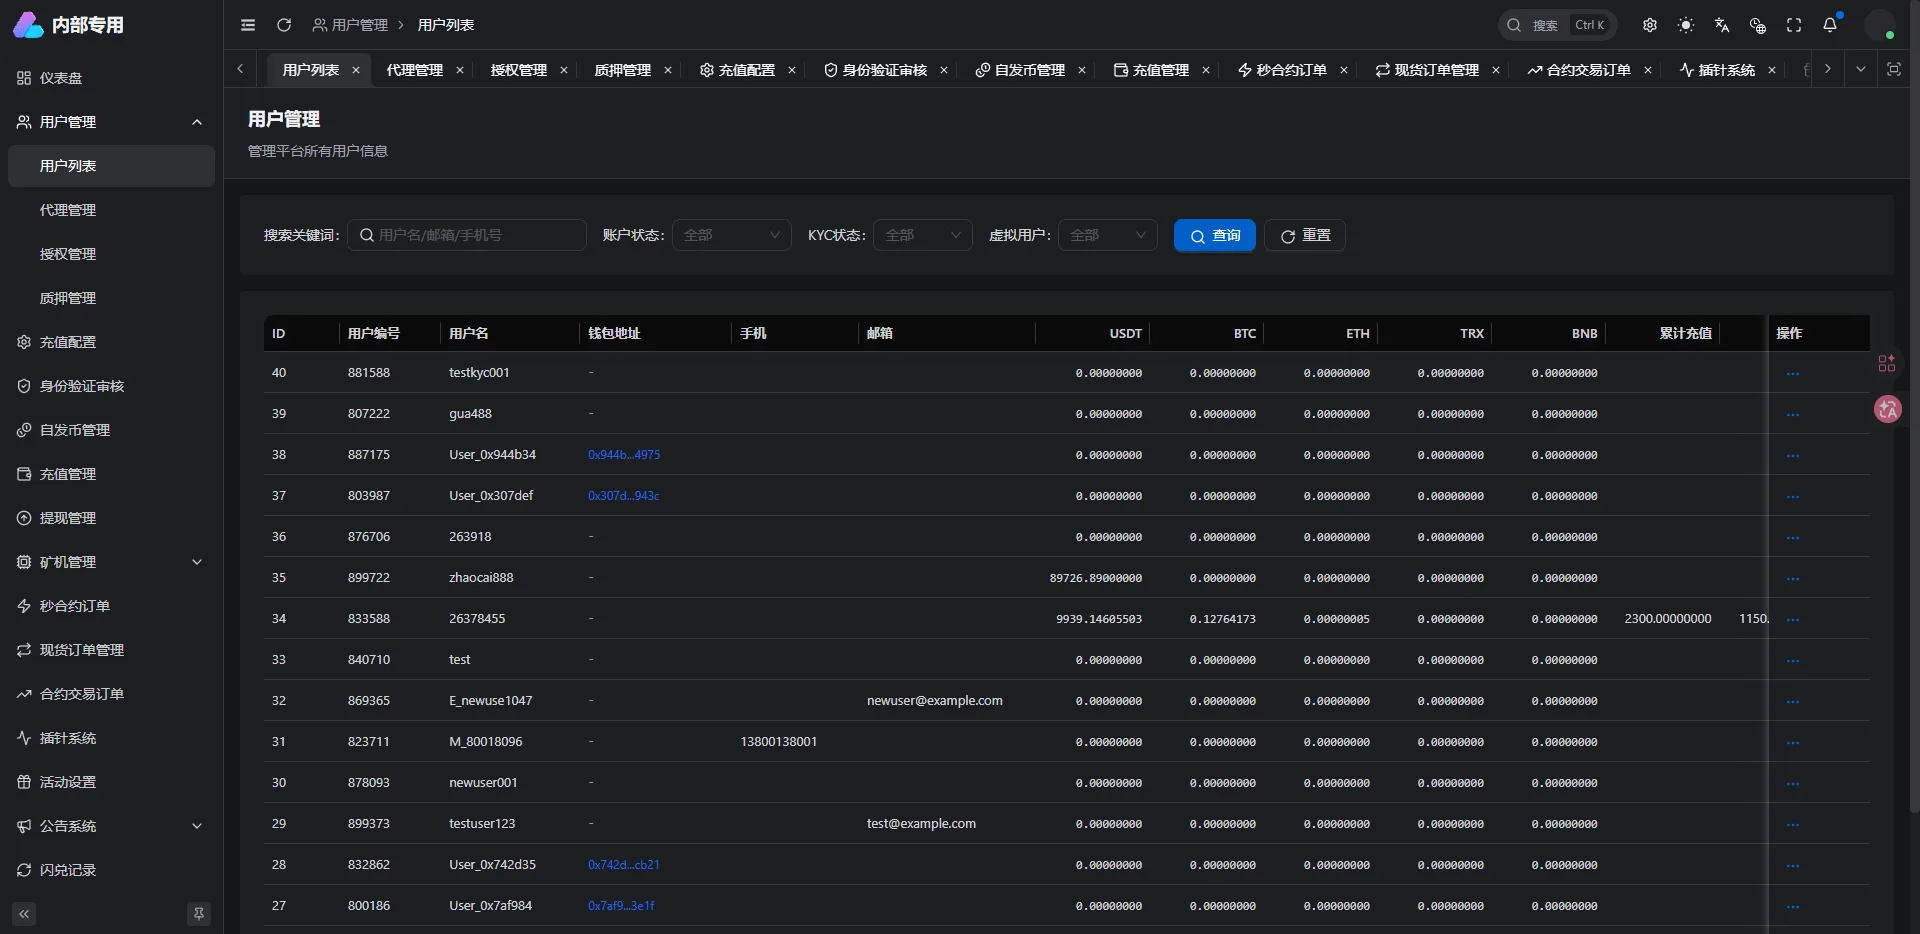Click the pin icon at sidebar bottom
The height and width of the screenshot is (934, 1920).
(x=199, y=913)
